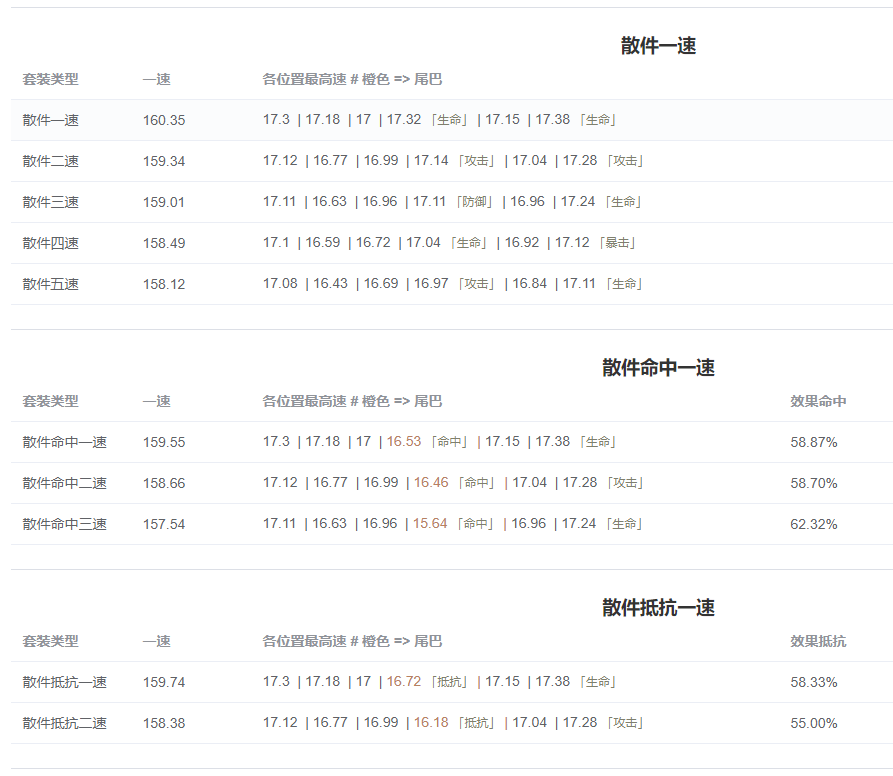
Task: Select the 散件四速 row
Action: coord(452,243)
